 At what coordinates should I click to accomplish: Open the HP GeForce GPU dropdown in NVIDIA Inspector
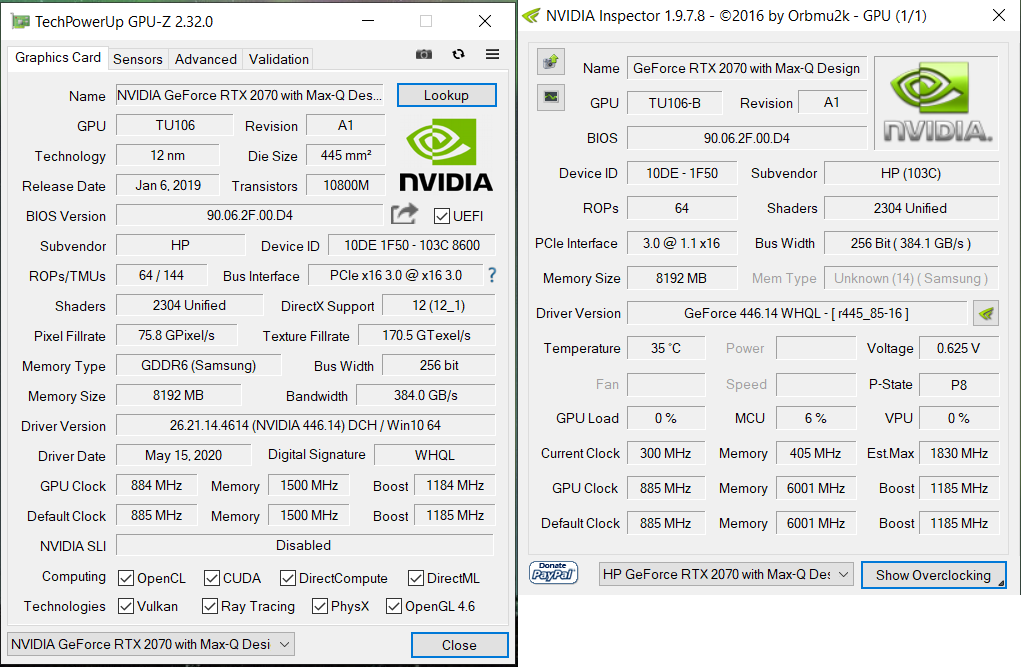726,575
